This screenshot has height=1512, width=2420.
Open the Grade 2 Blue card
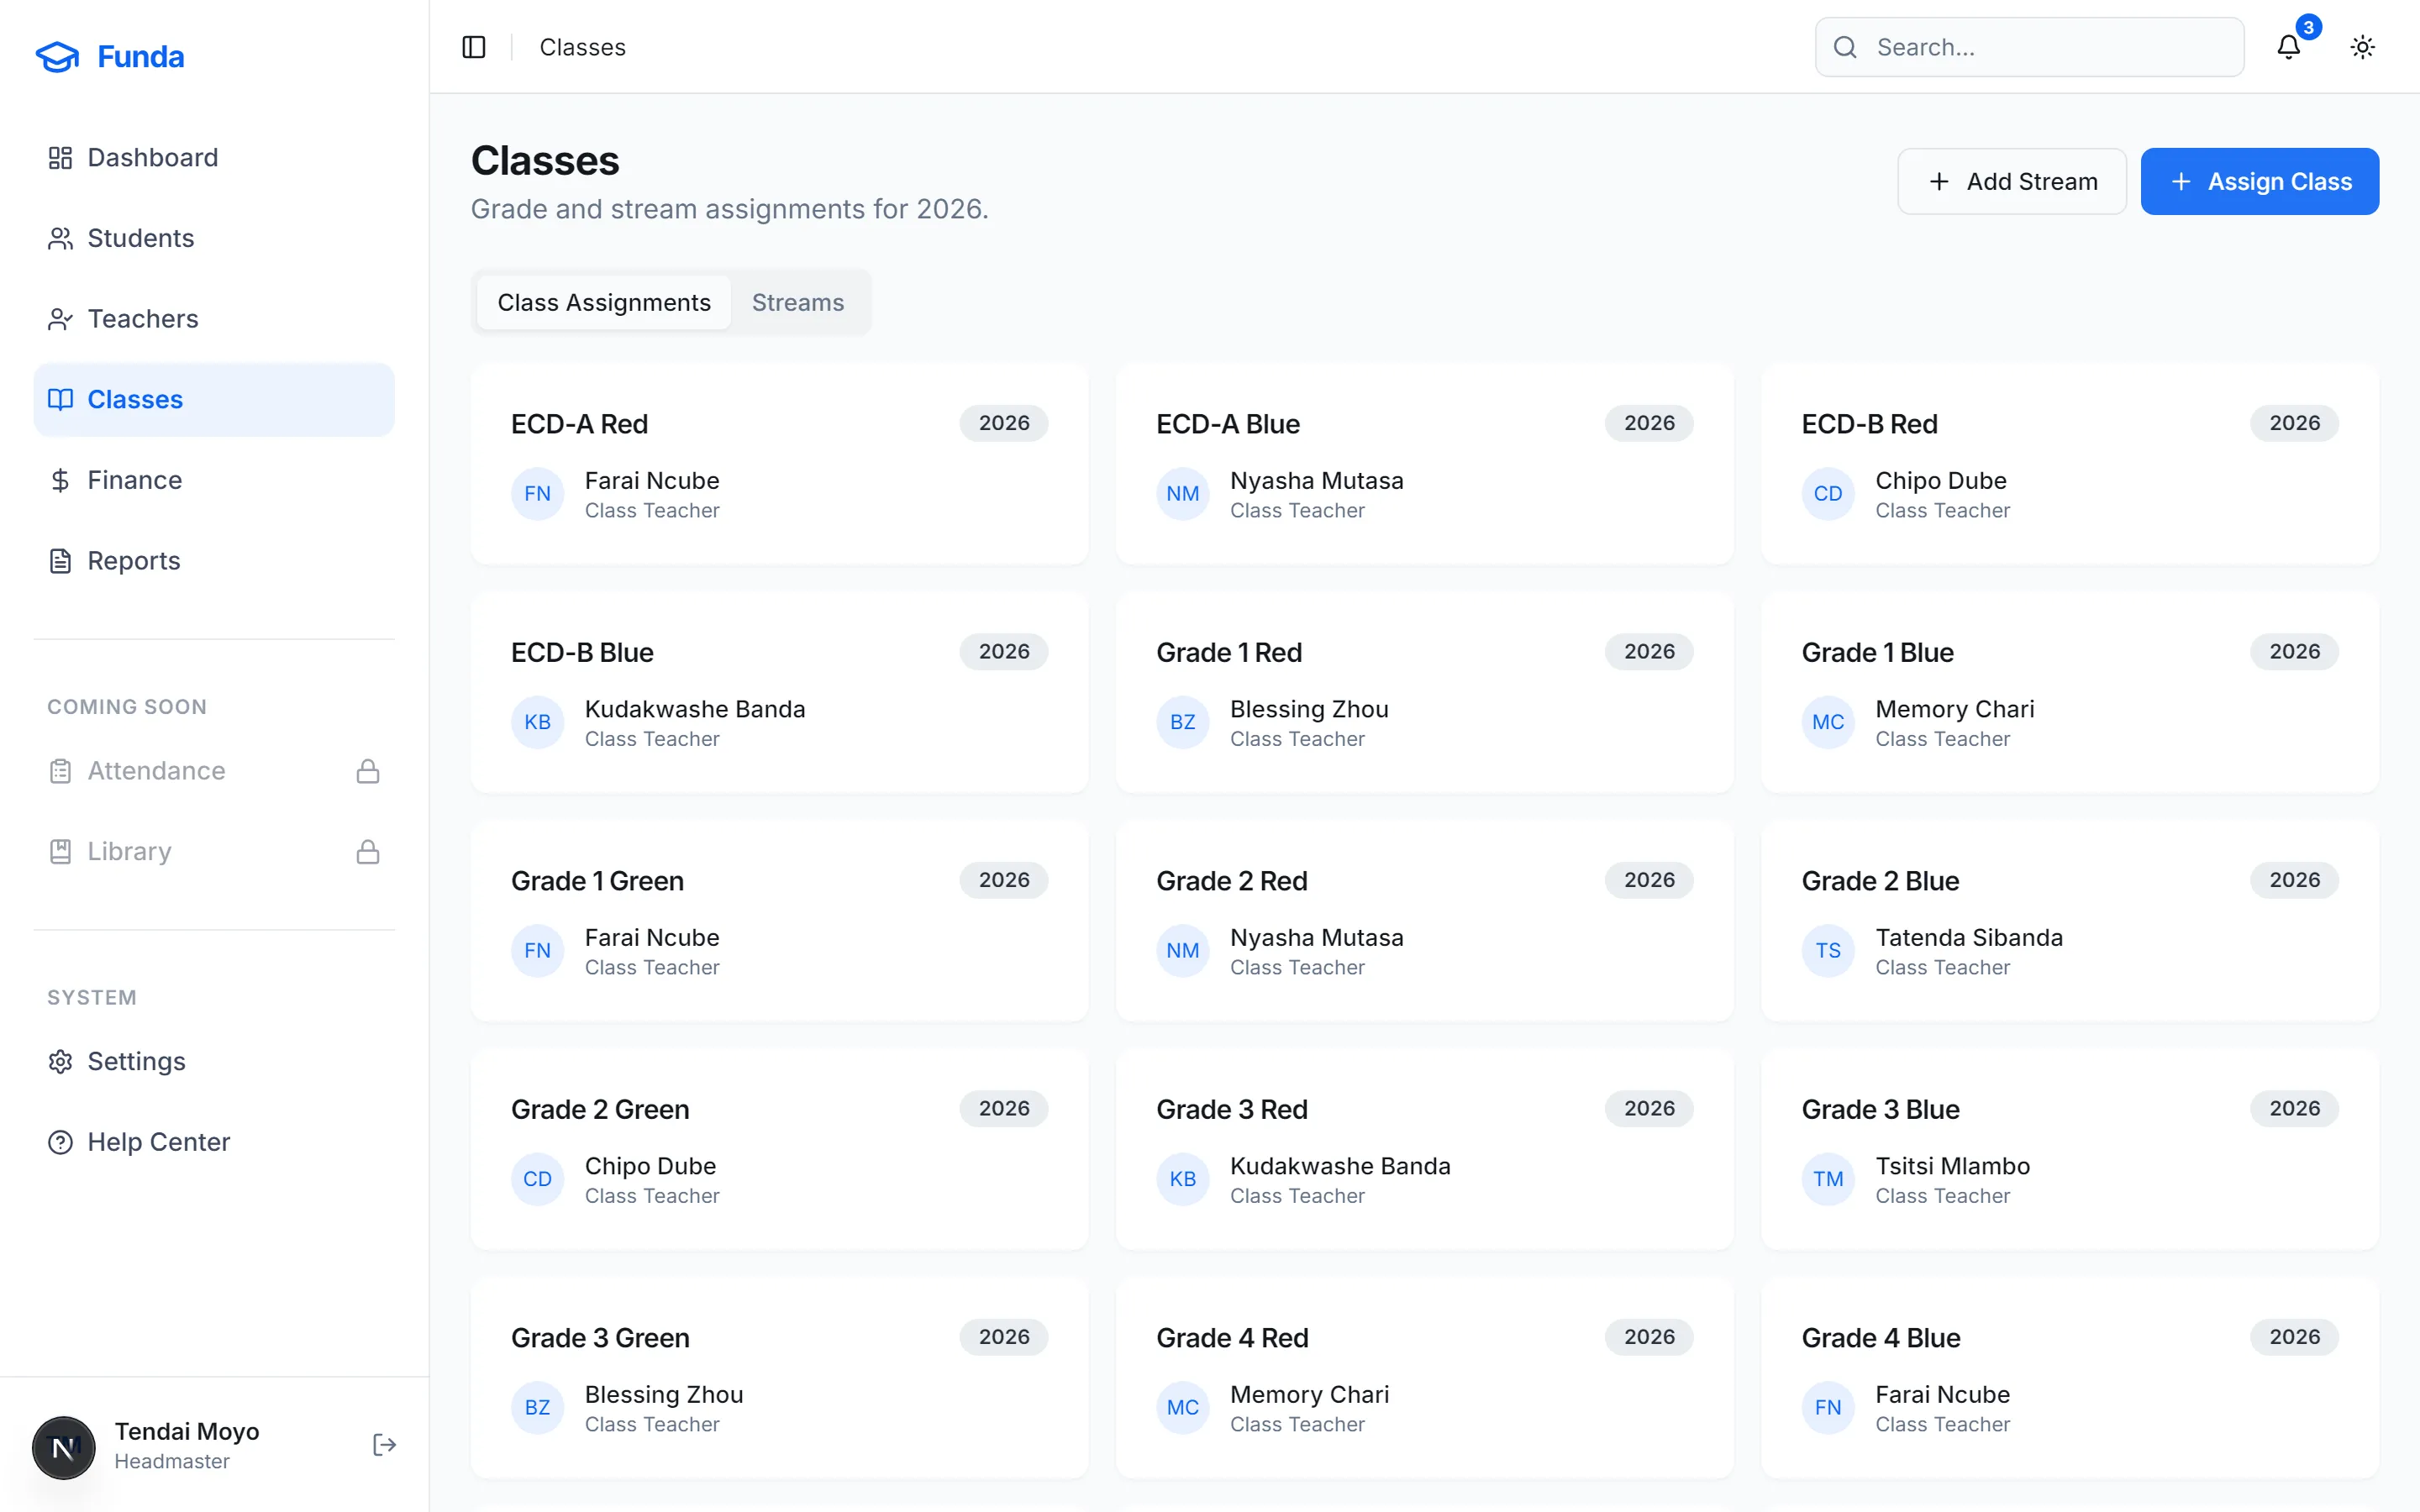click(2070, 921)
